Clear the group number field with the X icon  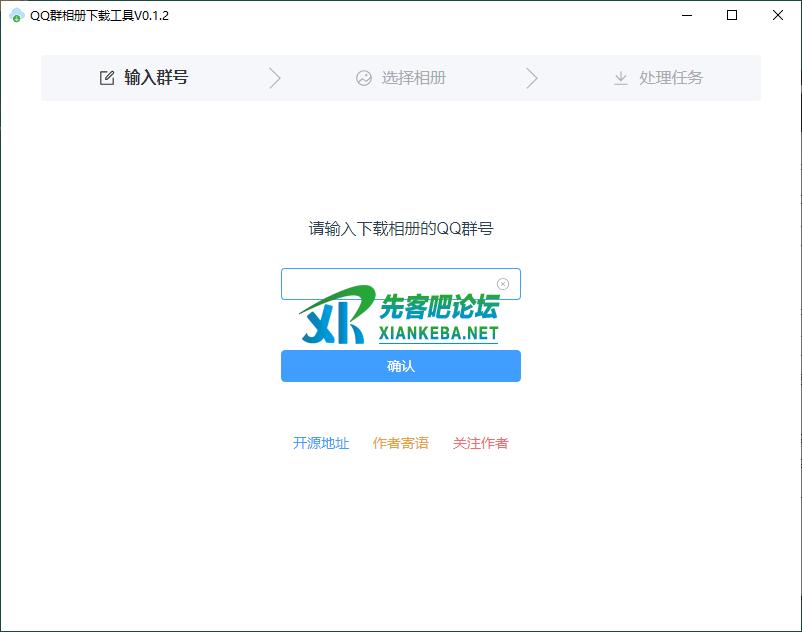click(x=503, y=284)
